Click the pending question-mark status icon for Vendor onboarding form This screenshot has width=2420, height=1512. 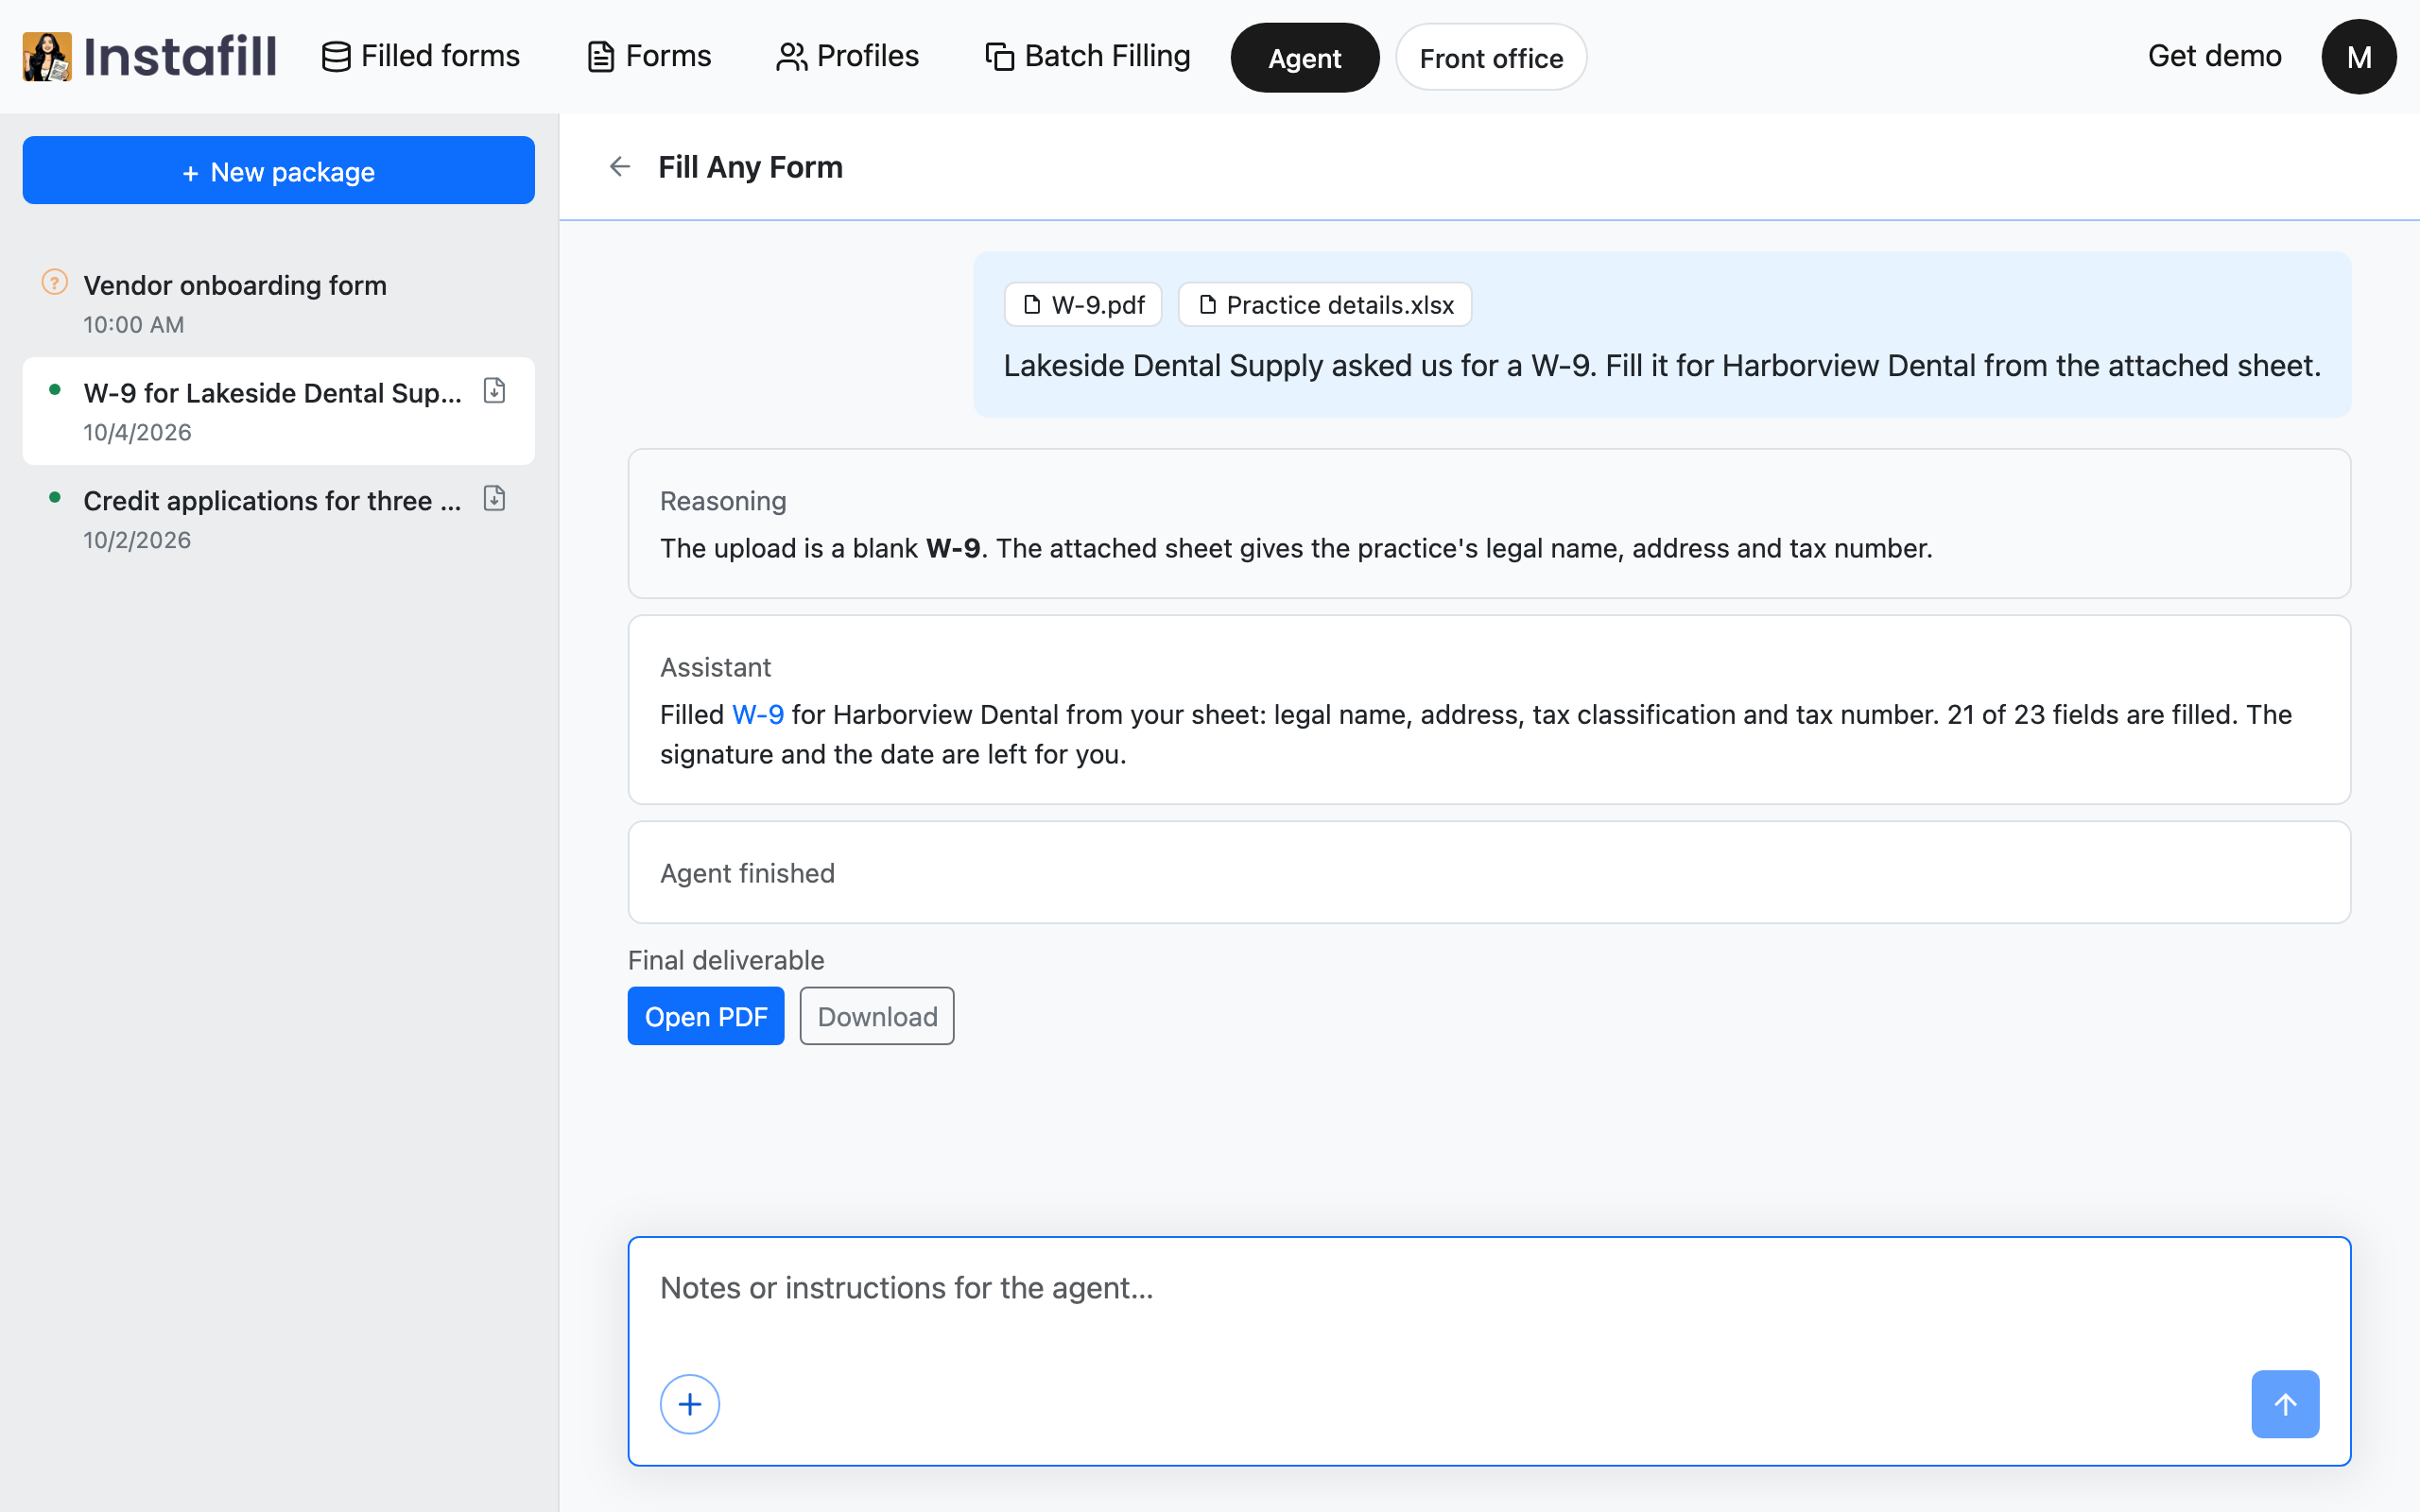click(55, 283)
